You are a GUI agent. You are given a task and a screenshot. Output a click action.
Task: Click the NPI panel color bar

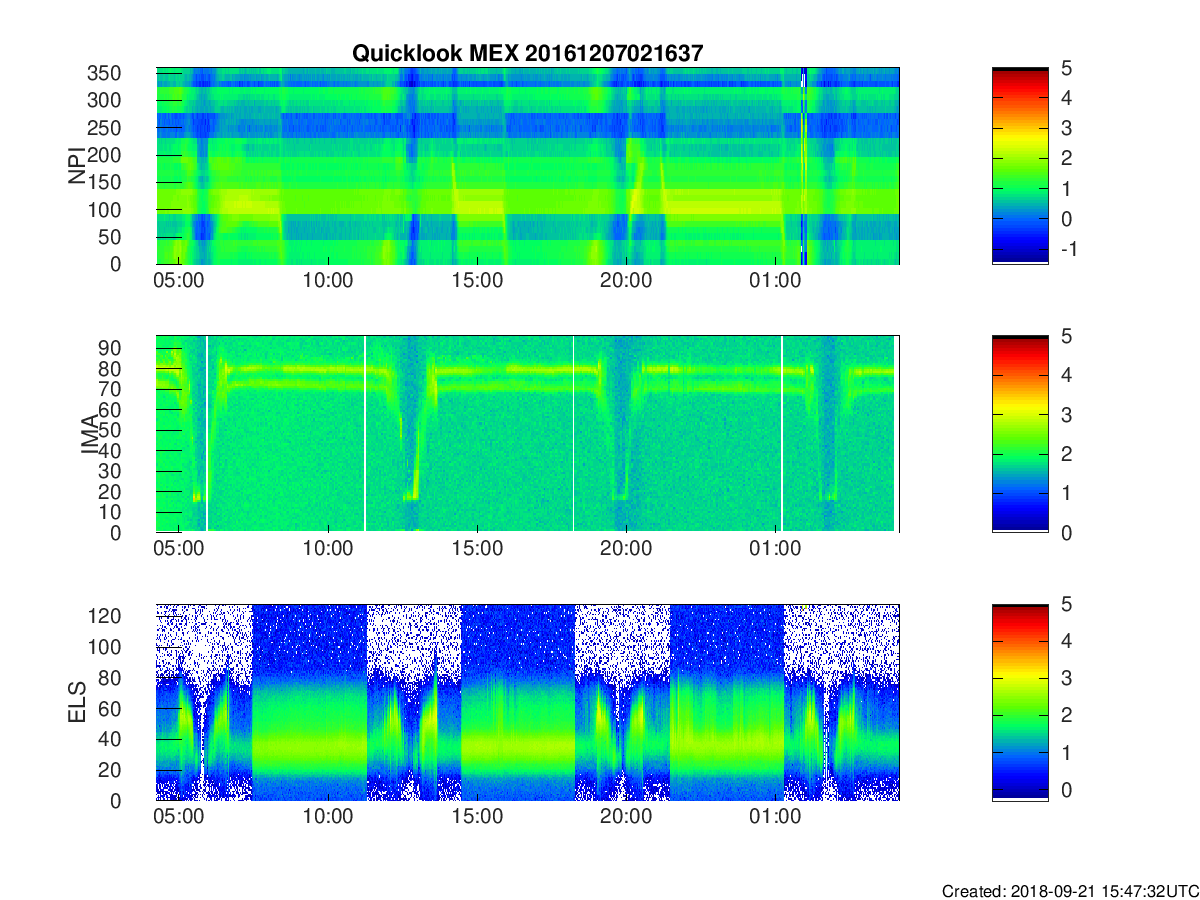[1020, 166]
